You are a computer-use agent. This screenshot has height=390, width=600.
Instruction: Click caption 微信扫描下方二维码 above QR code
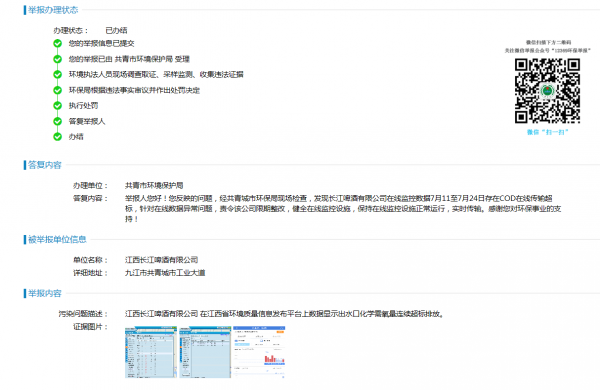pos(548,42)
